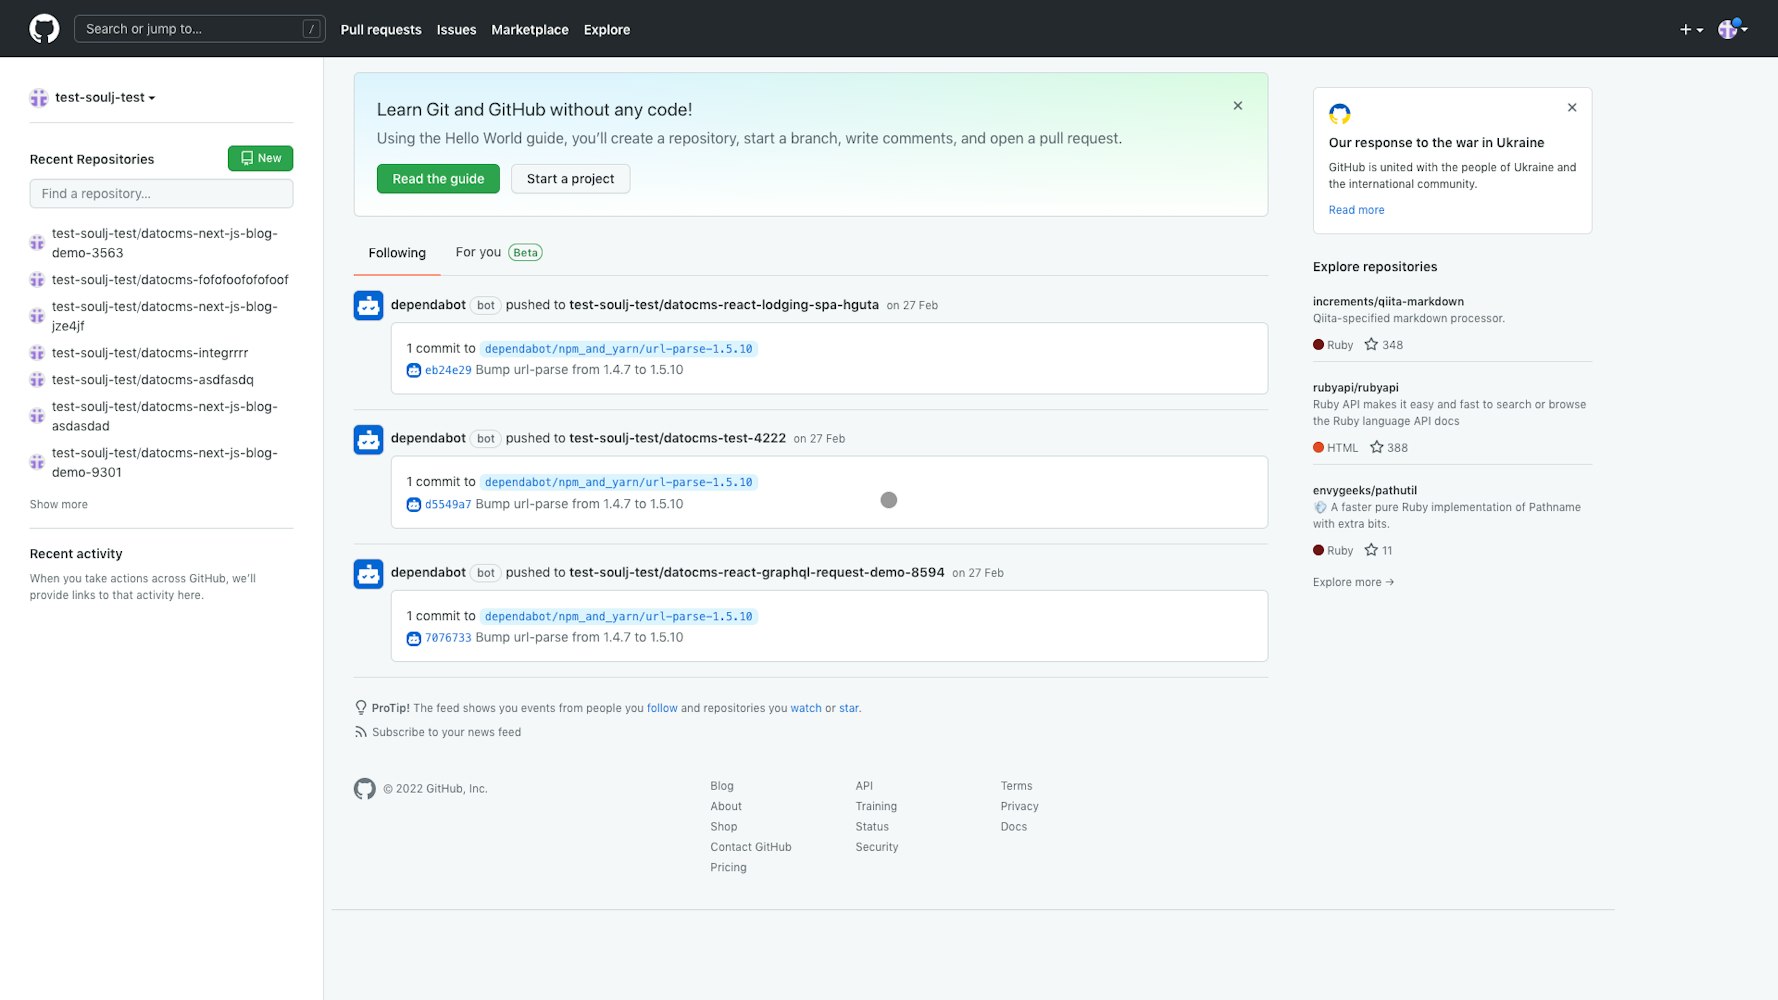Open envygeeks/pathutil repository
This screenshot has height=1000, width=1778.
pos(1365,491)
